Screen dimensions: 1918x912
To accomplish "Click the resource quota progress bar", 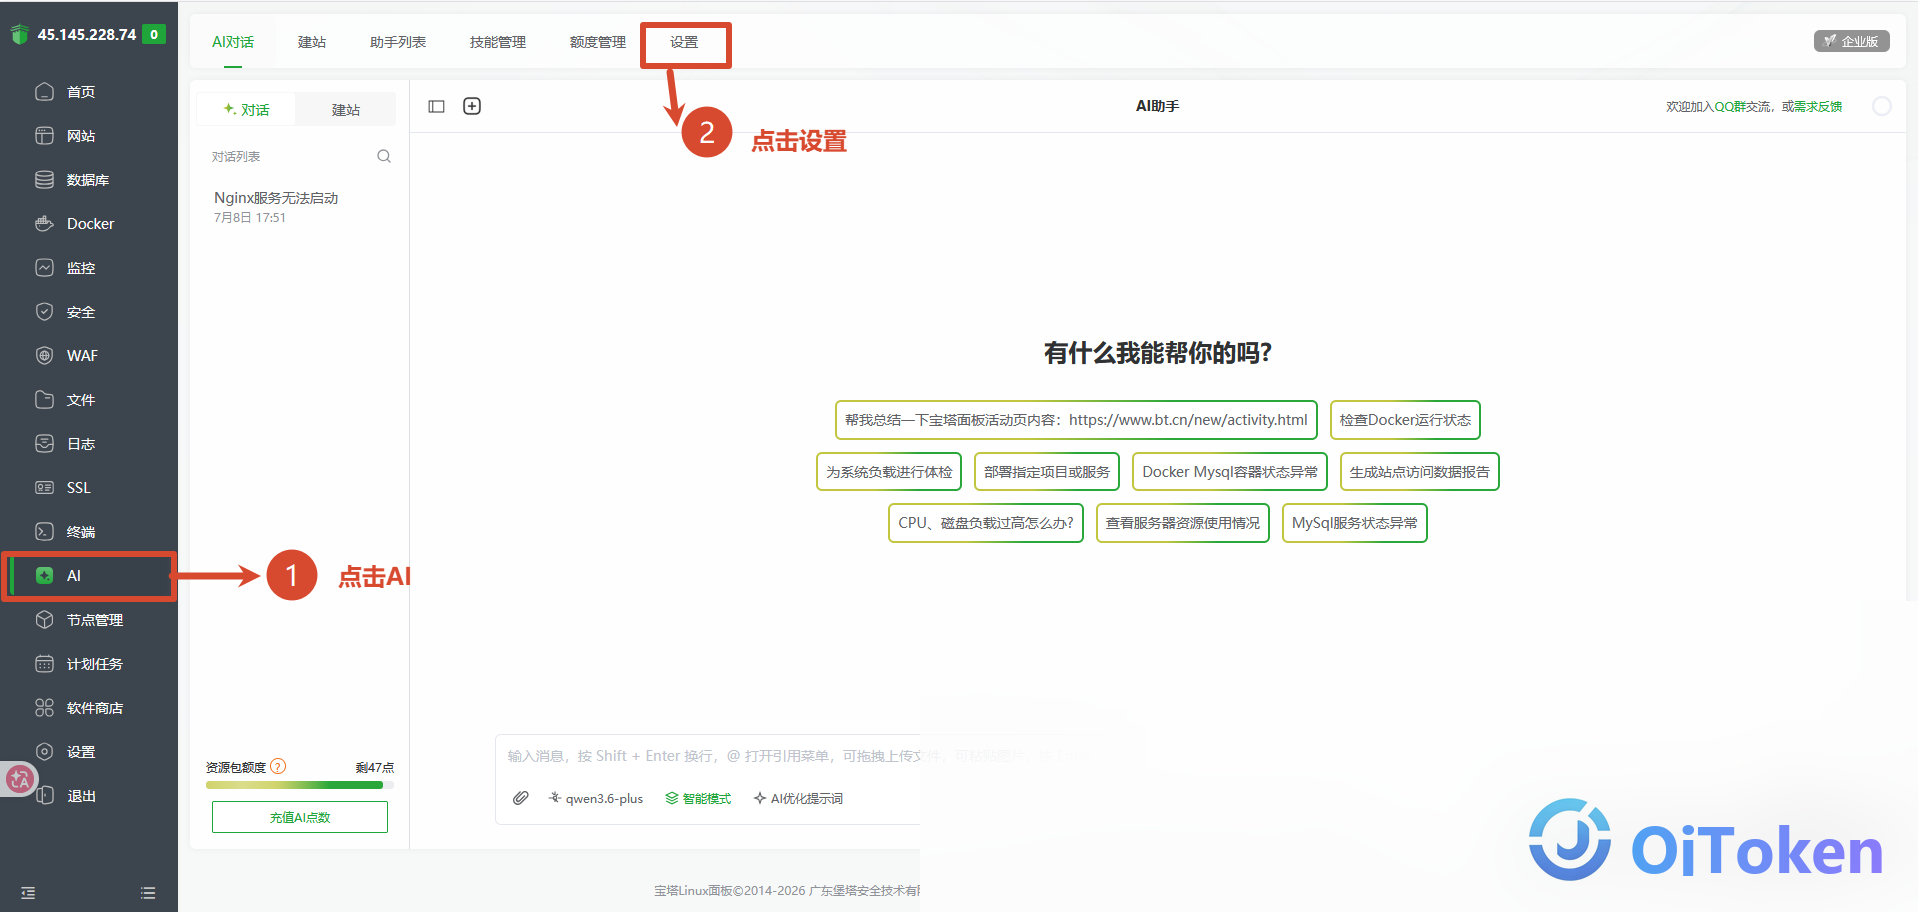I will pyautogui.click(x=300, y=785).
